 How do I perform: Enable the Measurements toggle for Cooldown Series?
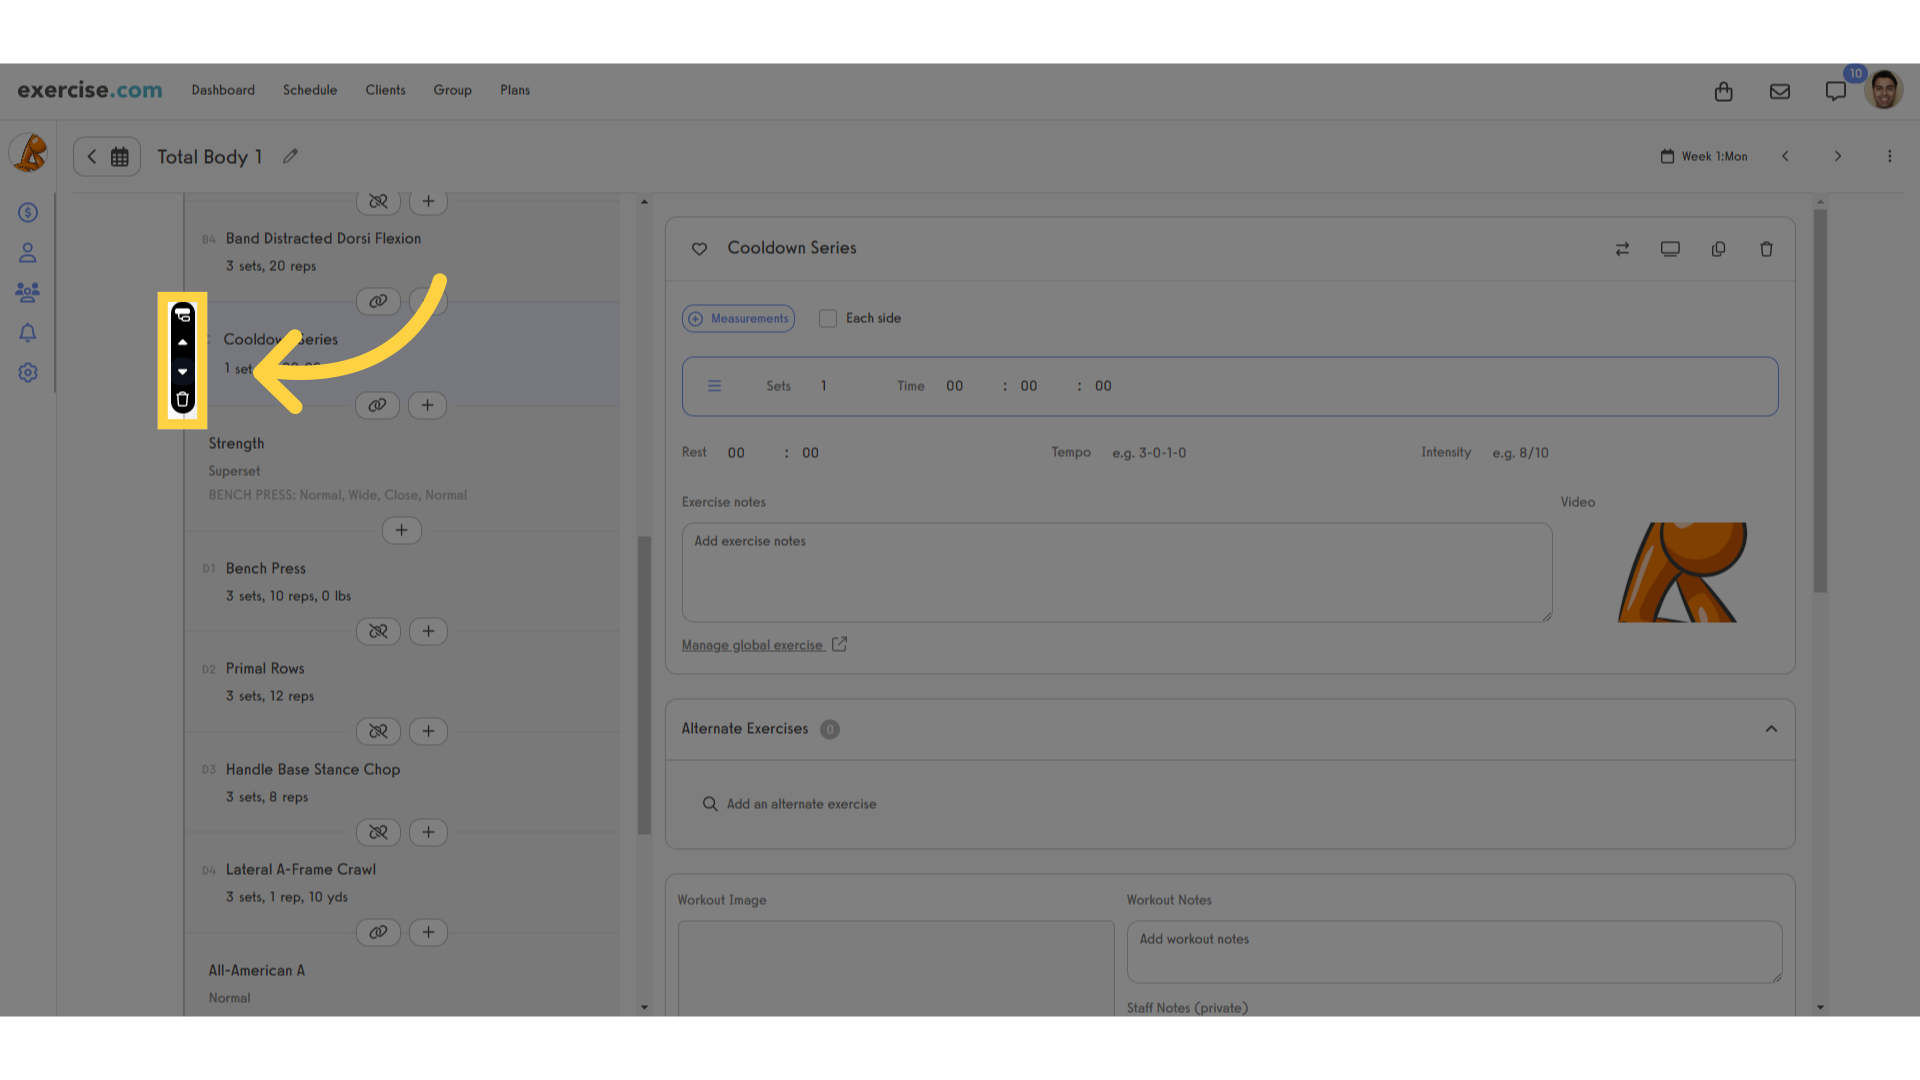(737, 318)
